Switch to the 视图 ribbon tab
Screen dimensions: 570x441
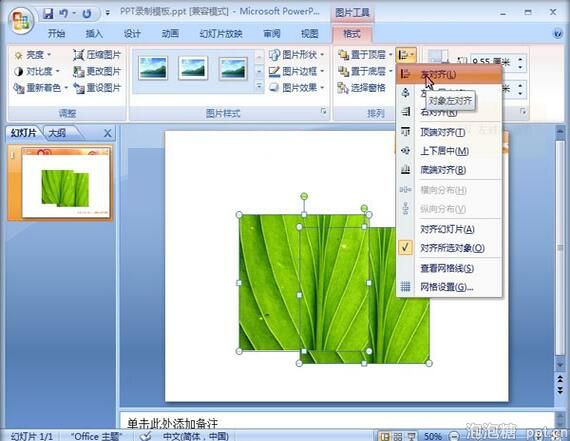tap(309, 34)
